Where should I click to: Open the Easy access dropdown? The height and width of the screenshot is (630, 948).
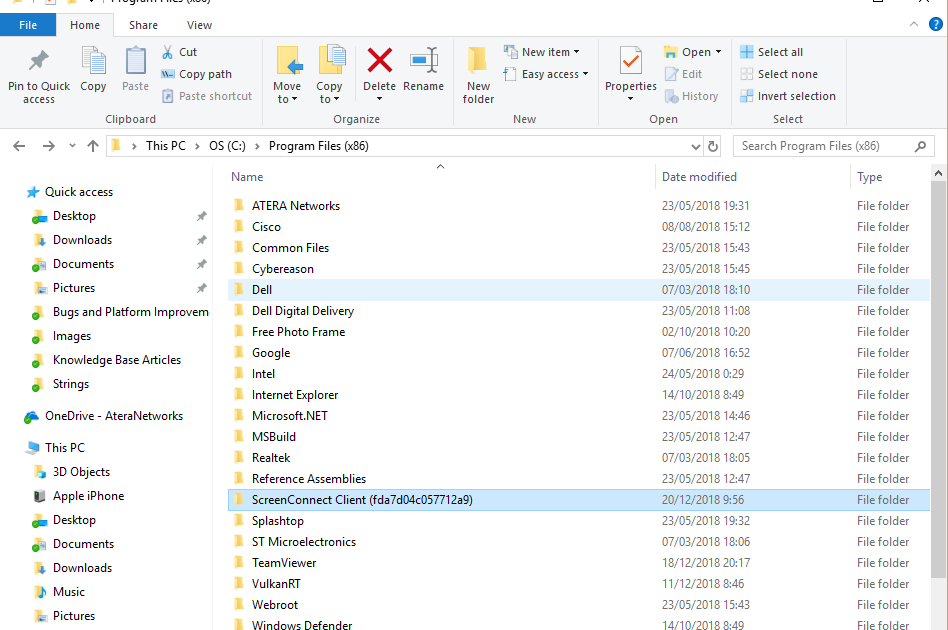546,74
